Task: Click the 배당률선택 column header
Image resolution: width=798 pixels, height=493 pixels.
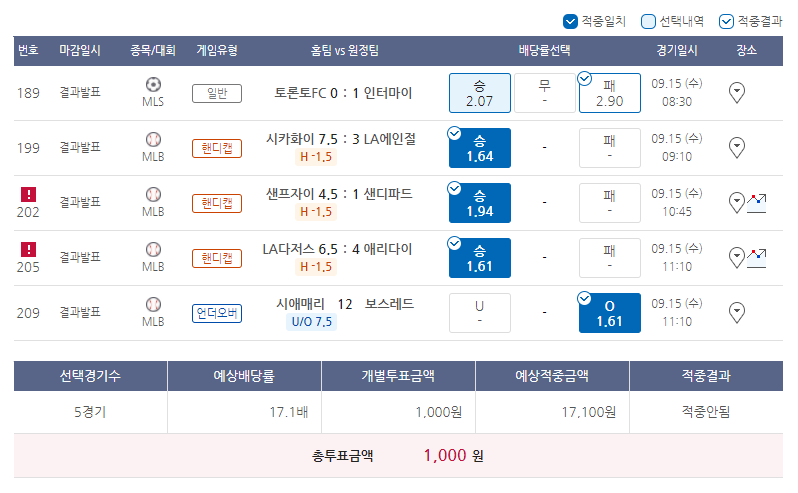Action: click(545, 50)
